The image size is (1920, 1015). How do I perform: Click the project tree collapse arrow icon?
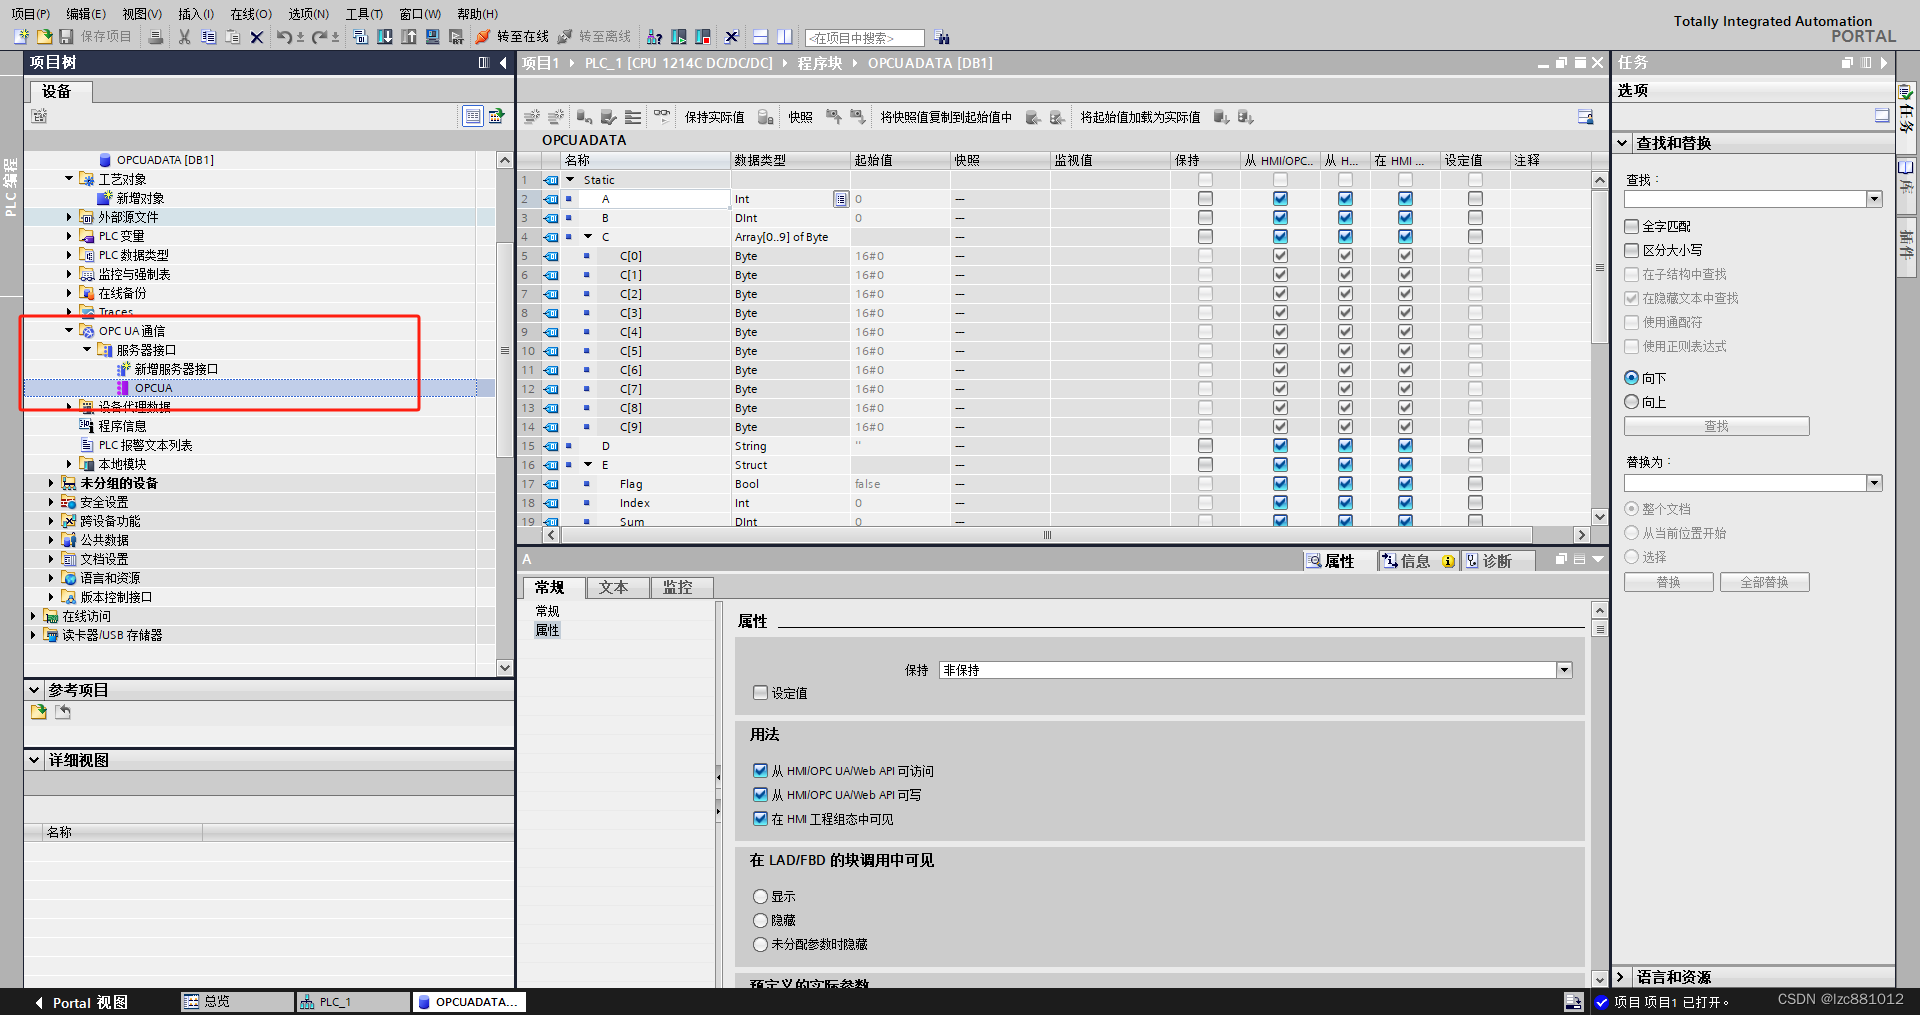[x=503, y=63]
